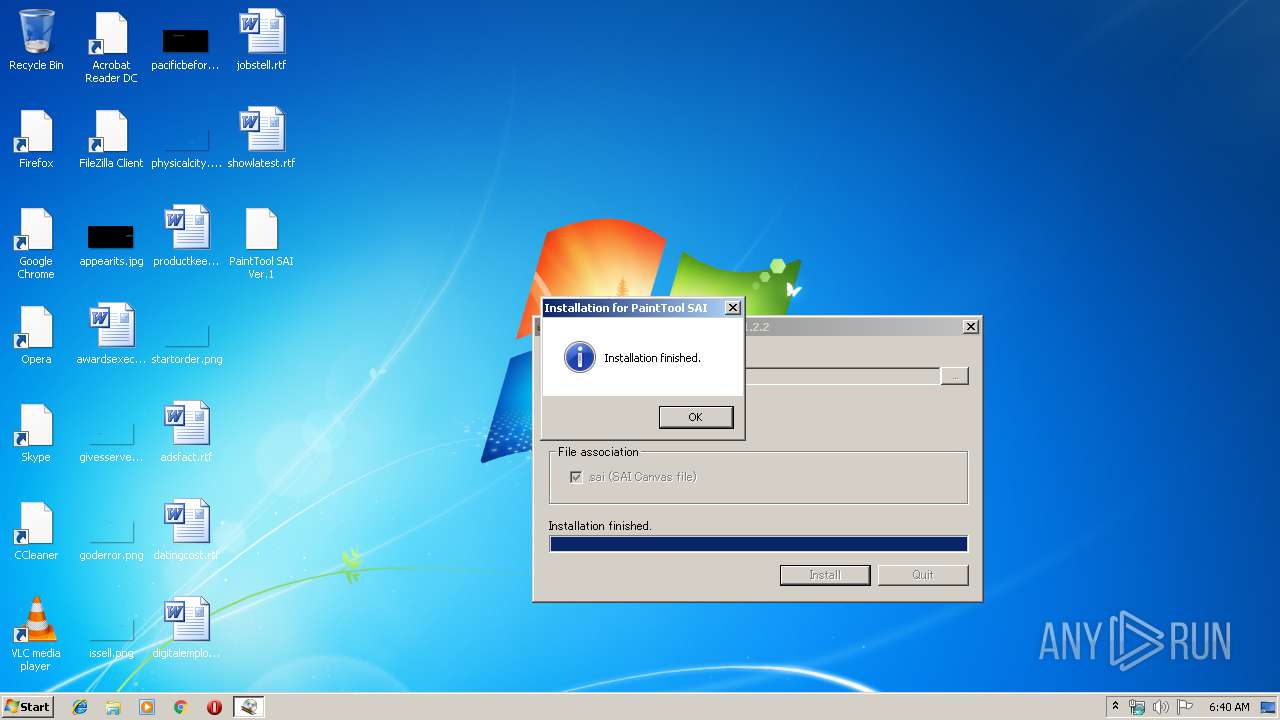Select the Google Chrome desktop shortcut
The height and width of the screenshot is (720, 1280).
click(x=36, y=244)
